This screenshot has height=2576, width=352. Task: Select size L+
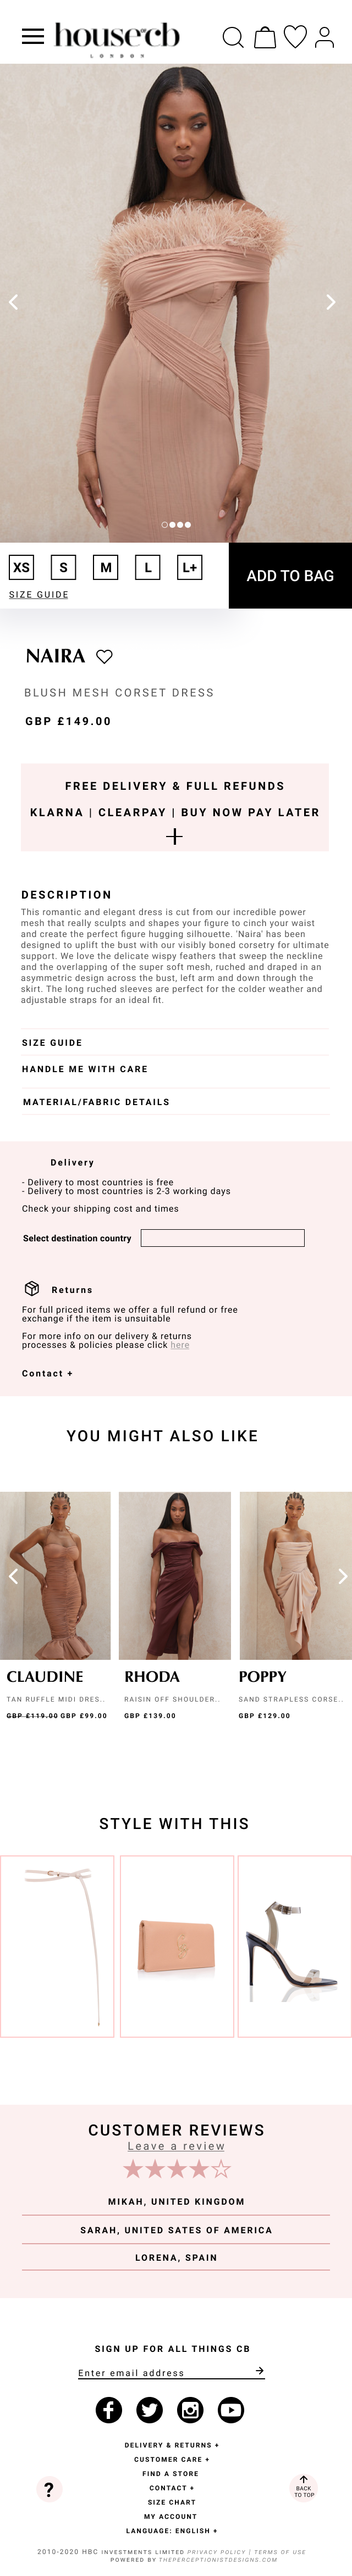point(190,567)
